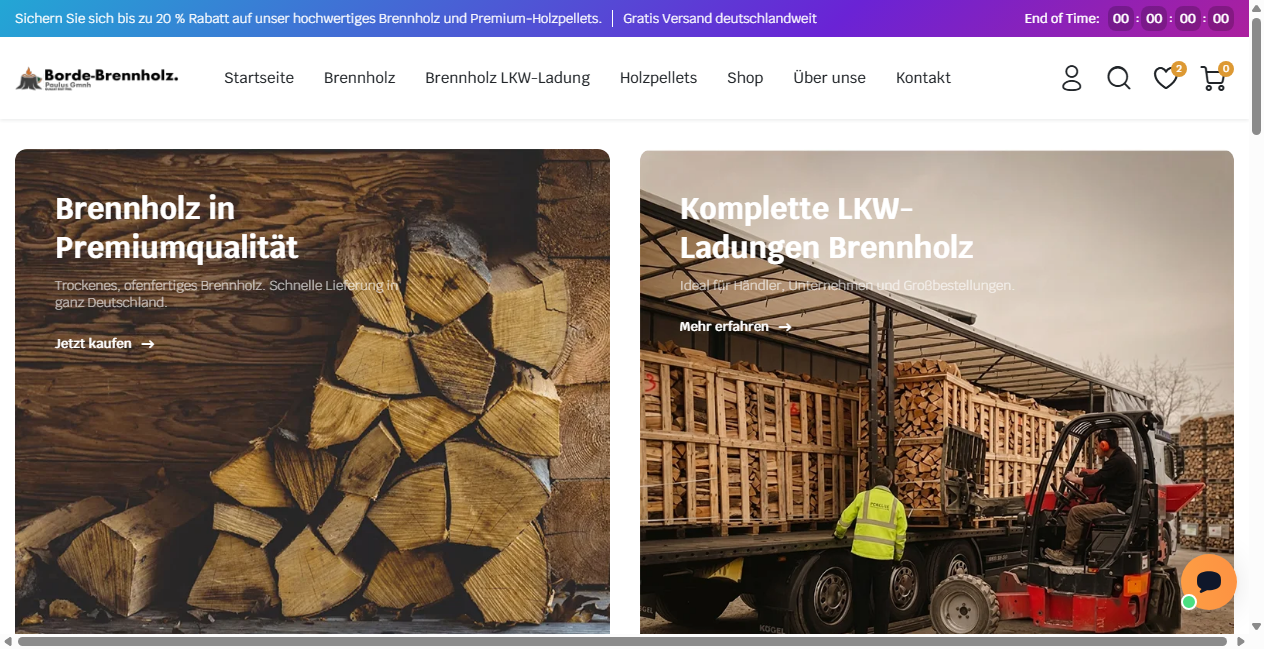Screen dimensions: 1264x649
Task: Go to the Kontakt page
Action: click(923, 78)
